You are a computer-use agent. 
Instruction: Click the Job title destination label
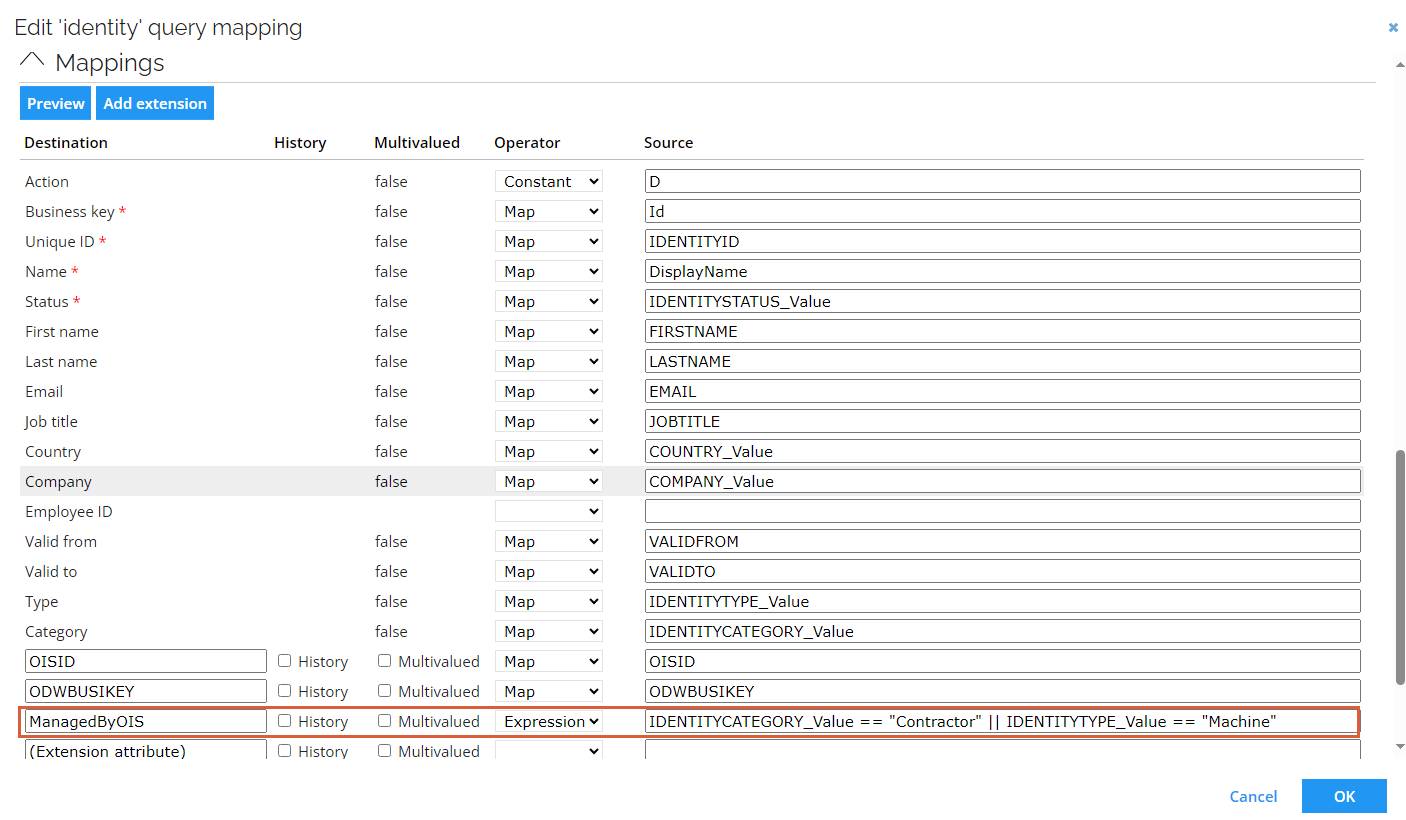(51, 421)
